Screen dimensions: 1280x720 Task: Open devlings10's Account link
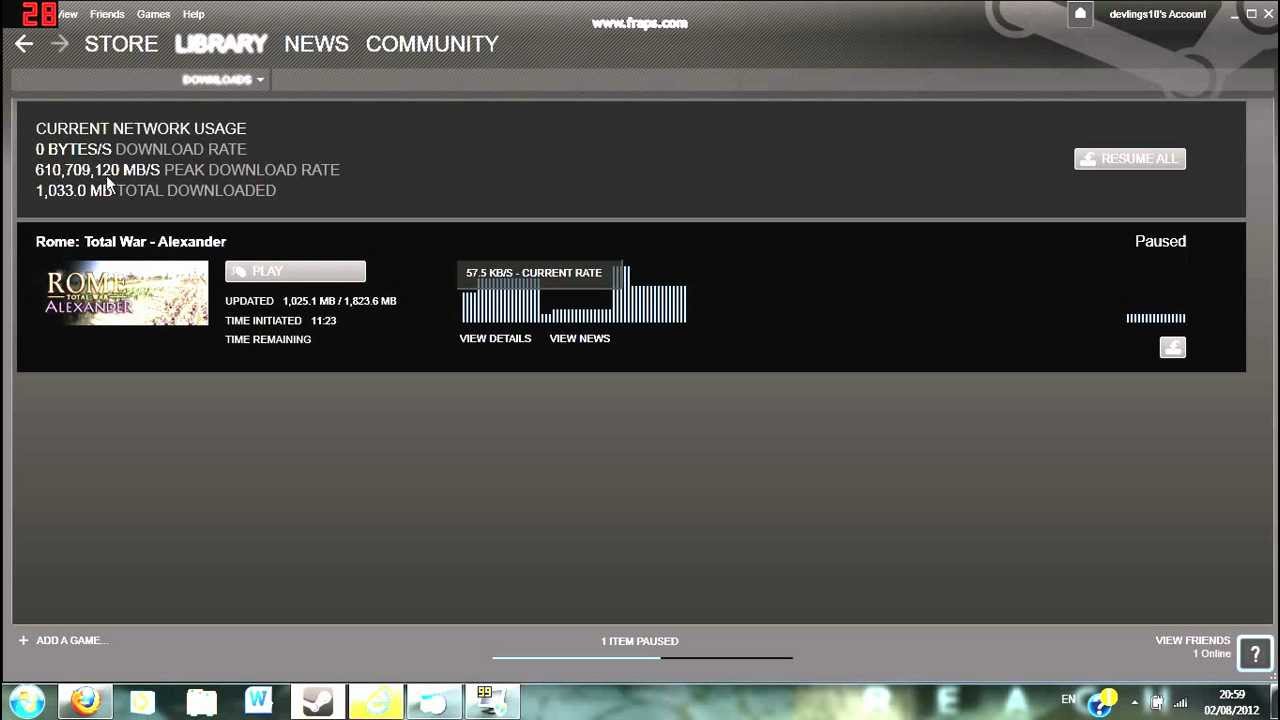1157,14
